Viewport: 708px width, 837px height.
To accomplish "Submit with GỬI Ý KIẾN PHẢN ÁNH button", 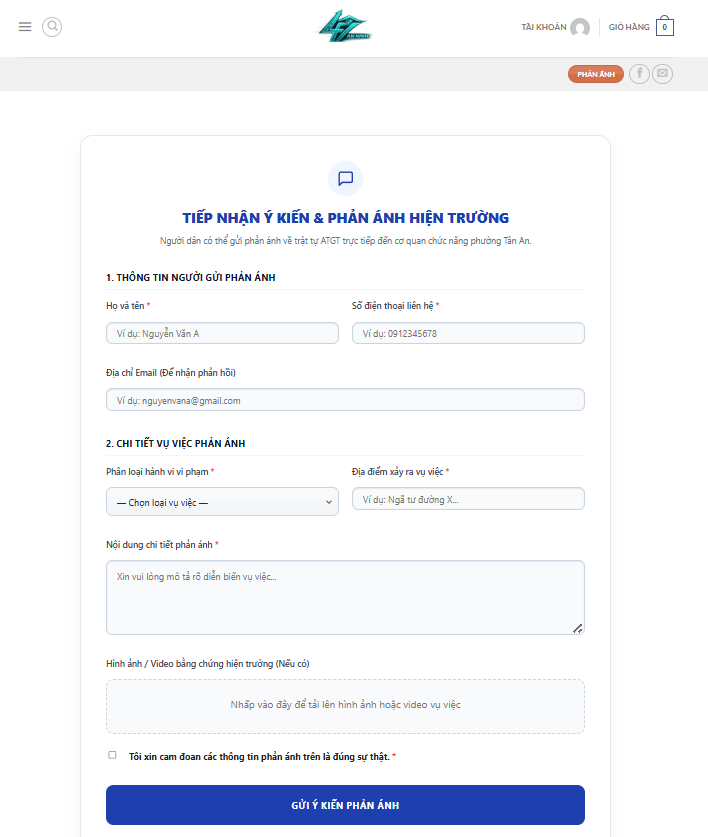I will click(345, 805).
